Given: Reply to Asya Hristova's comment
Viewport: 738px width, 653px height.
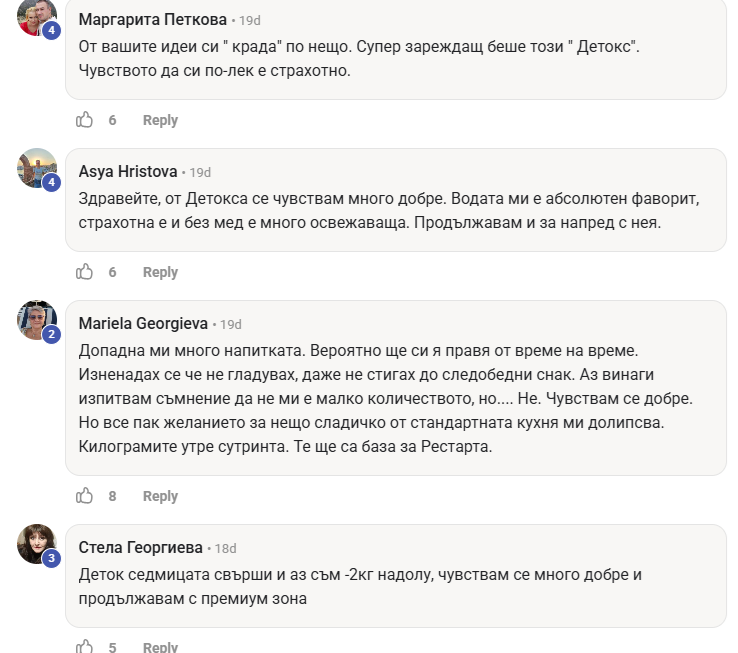Looking at the screenshot, I should (160, 272).
